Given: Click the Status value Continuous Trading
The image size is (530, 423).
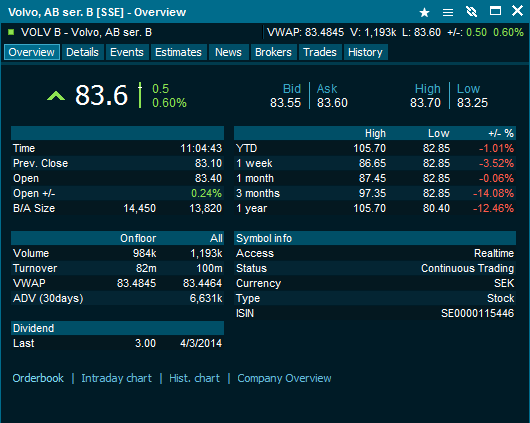Looking at the screenshot, I should click(467, 268).
